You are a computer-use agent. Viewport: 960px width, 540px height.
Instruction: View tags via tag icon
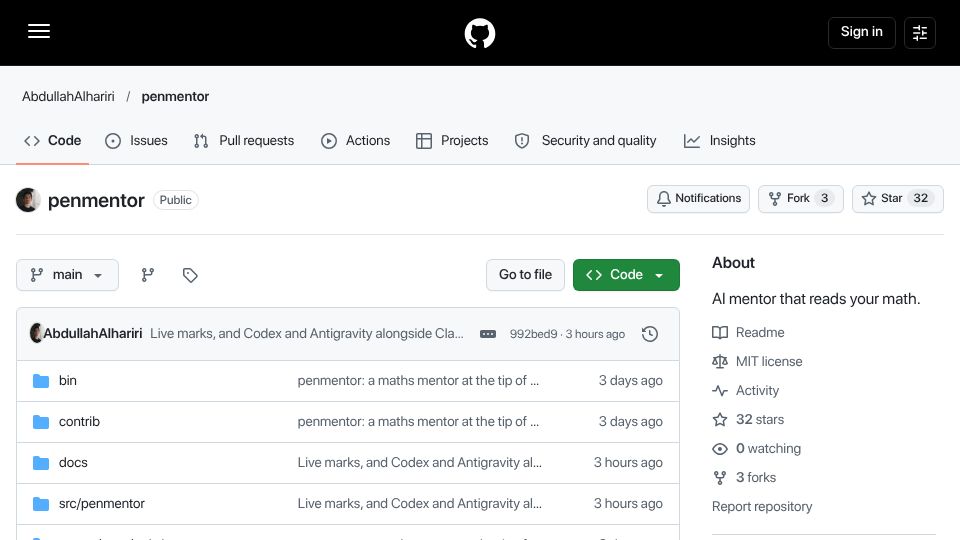(x=190, y=275)
